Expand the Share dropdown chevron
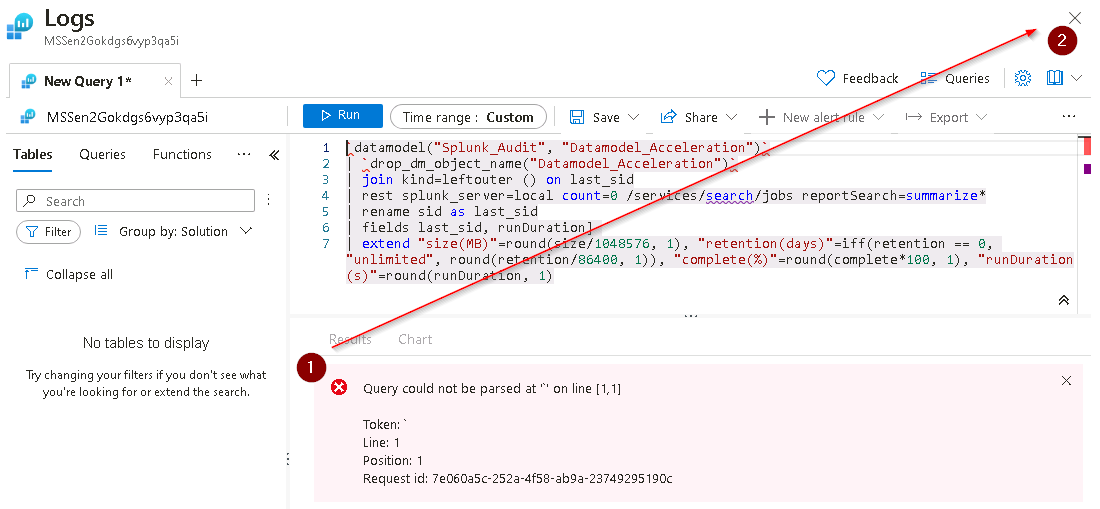 (731, 117)
